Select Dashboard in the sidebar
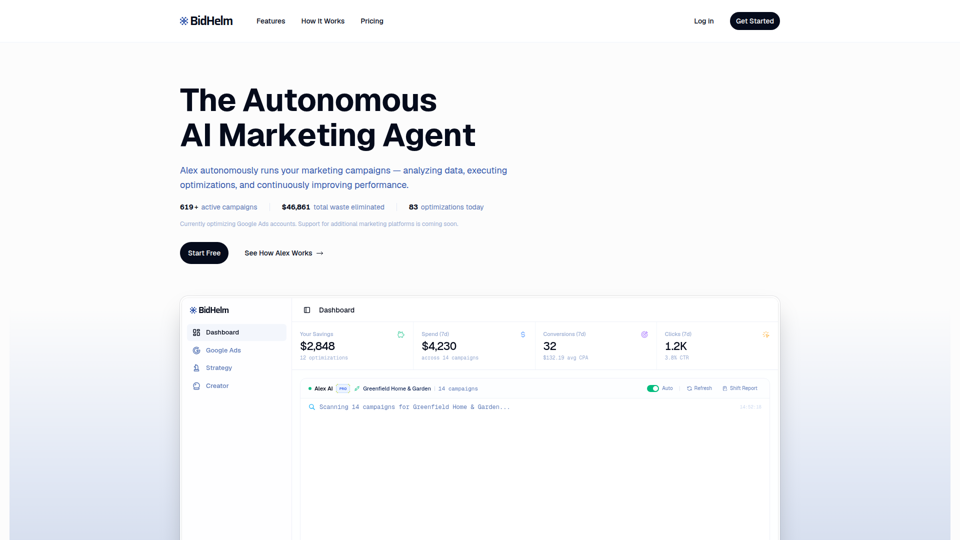Screen dimensions: 960x540 point(236,332)
